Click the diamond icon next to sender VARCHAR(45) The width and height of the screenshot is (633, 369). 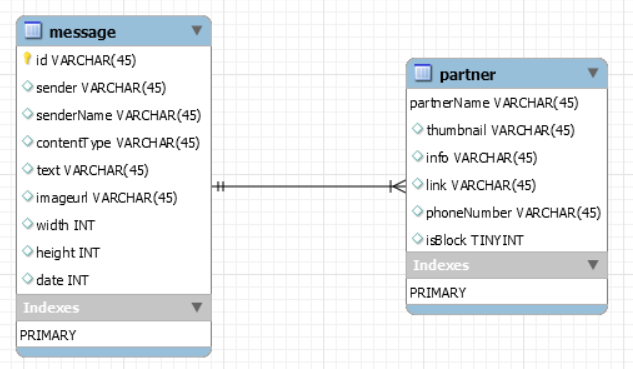(x=27, y=86)
